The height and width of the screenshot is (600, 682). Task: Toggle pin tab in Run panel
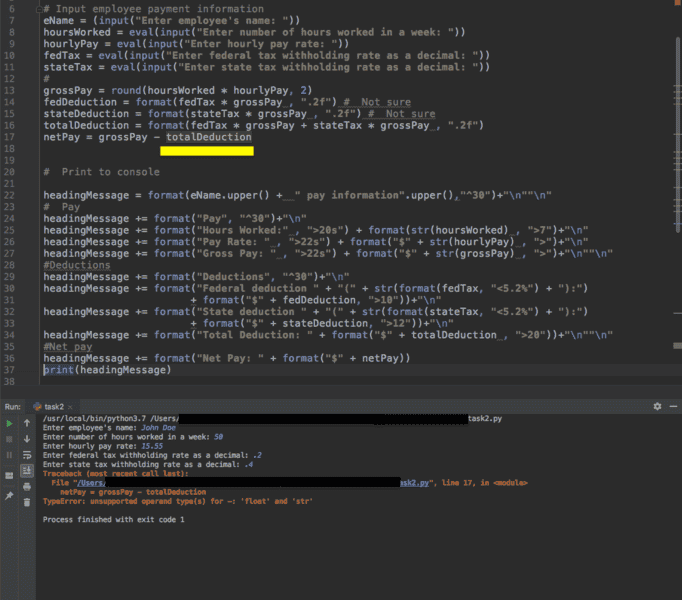click(9, 494)
